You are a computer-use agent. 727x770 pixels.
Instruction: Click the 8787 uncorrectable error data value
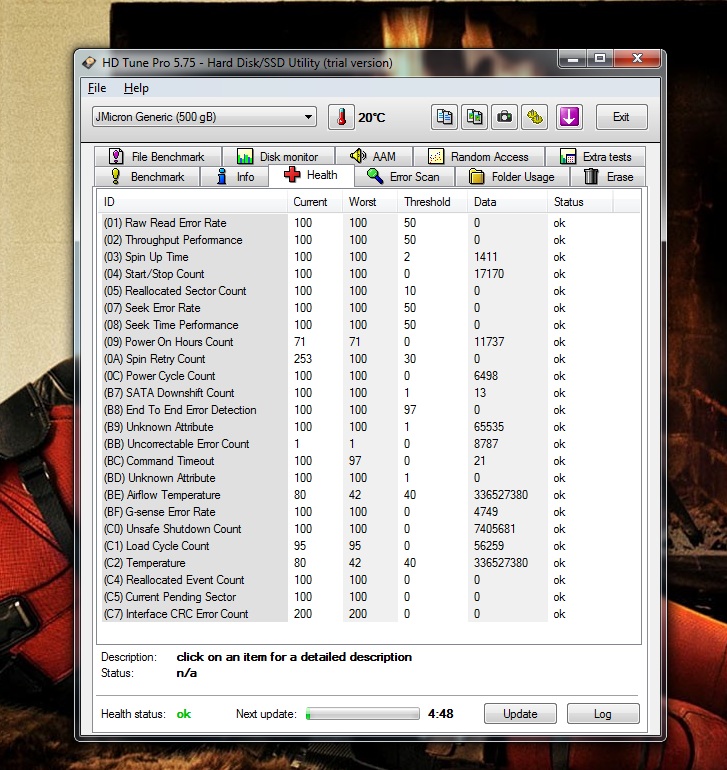click(x=486, y=444)
